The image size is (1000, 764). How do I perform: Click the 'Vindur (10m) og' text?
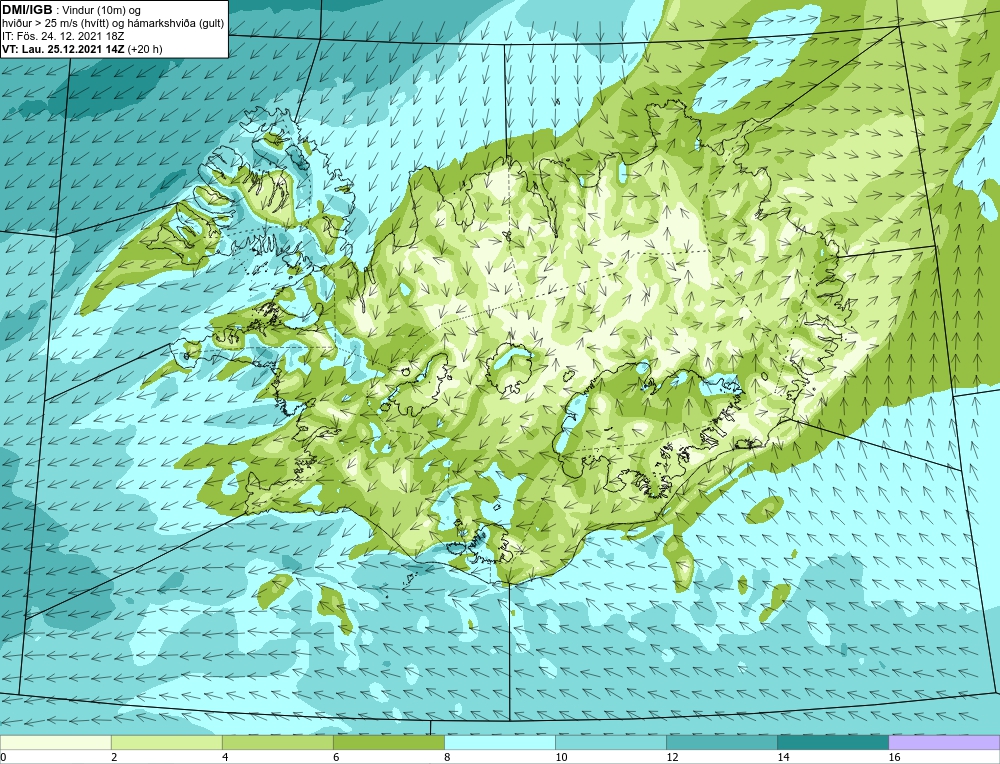tap(103, 10)
